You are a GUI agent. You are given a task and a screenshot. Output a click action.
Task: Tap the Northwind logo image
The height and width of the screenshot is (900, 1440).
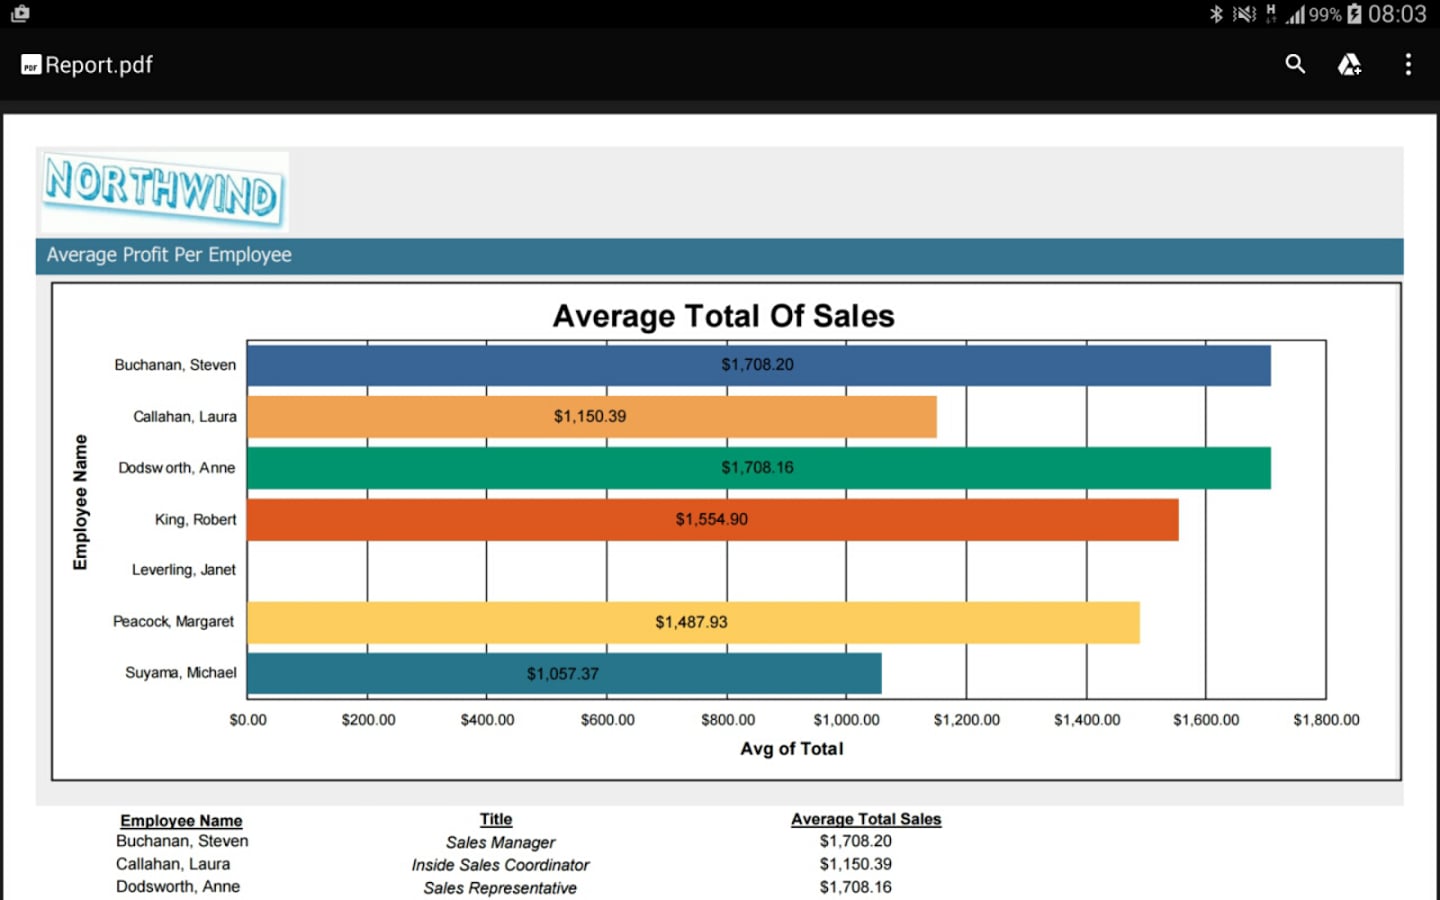[x=165, y=191]
